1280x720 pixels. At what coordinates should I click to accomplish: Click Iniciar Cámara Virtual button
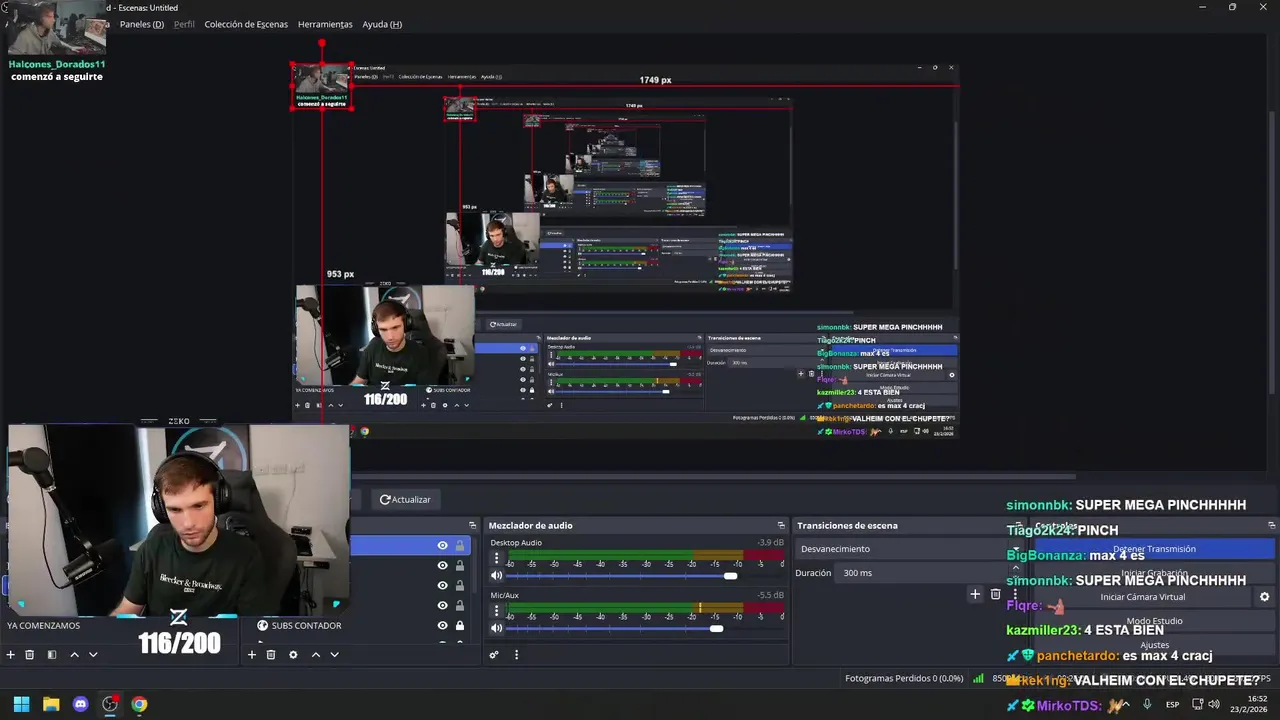click(1142, 597)
